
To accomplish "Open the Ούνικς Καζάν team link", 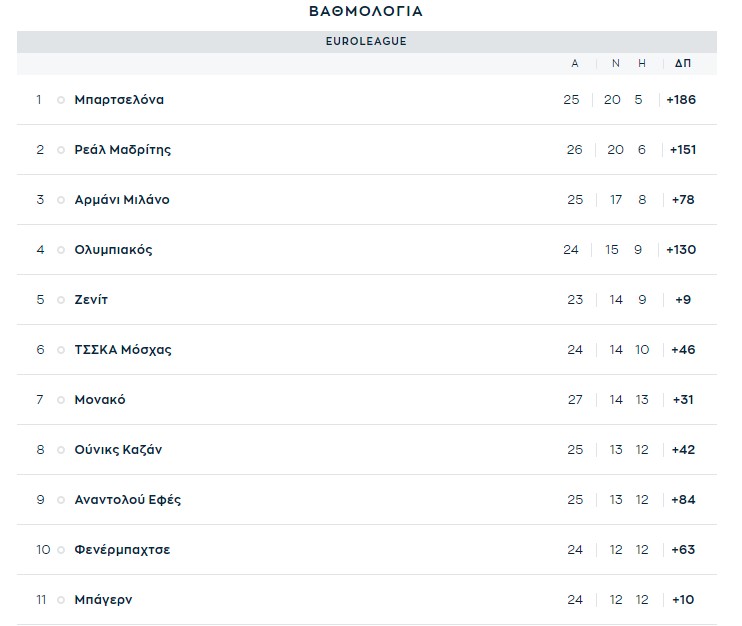I will [118, 450].
